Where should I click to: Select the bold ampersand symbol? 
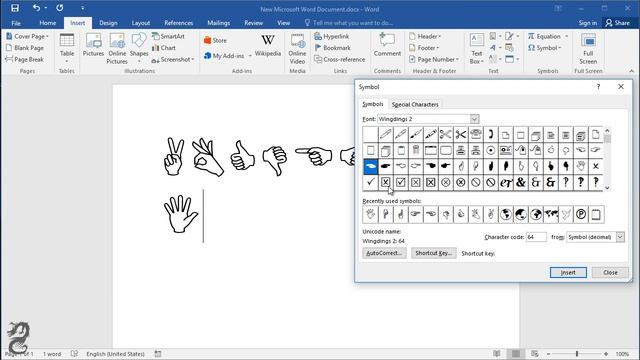pyautogui.click(x=520, y=182)
